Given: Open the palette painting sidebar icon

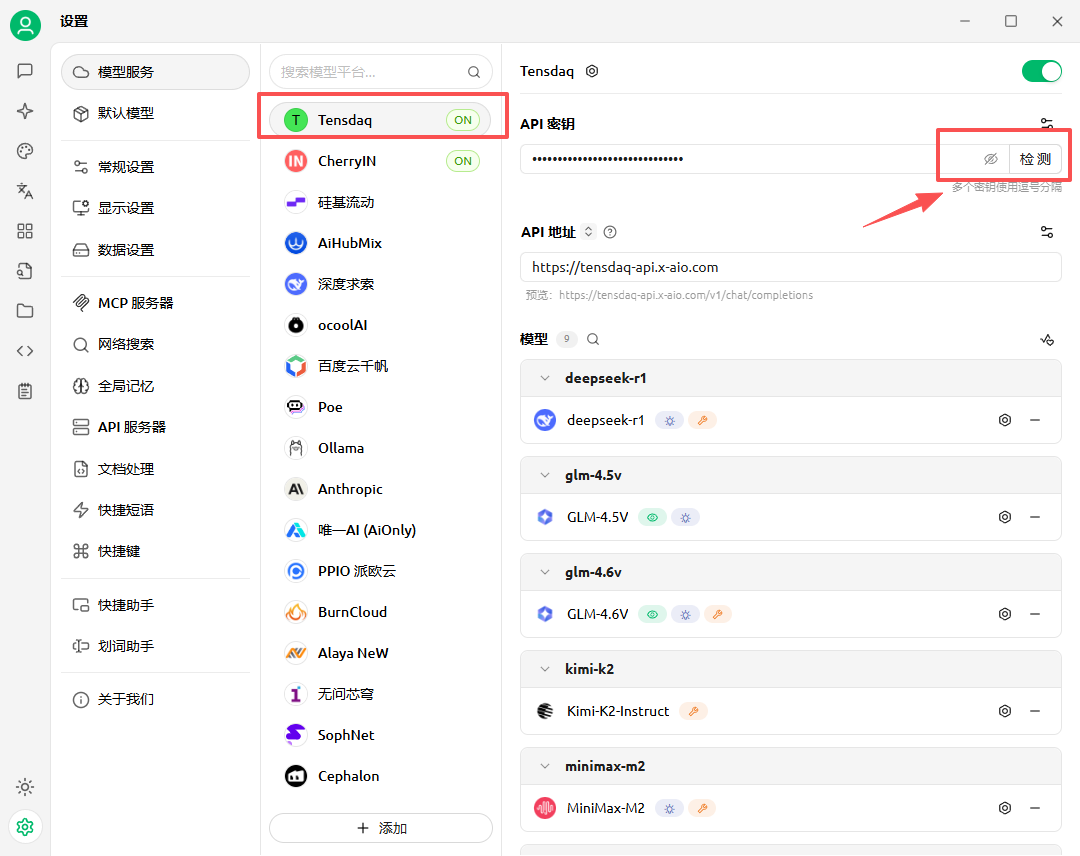Looking at the screenshot, I should pos(25,151).
